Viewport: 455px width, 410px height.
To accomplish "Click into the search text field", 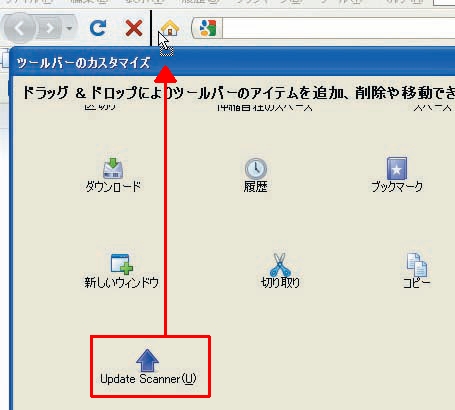I will coord(338,28).
